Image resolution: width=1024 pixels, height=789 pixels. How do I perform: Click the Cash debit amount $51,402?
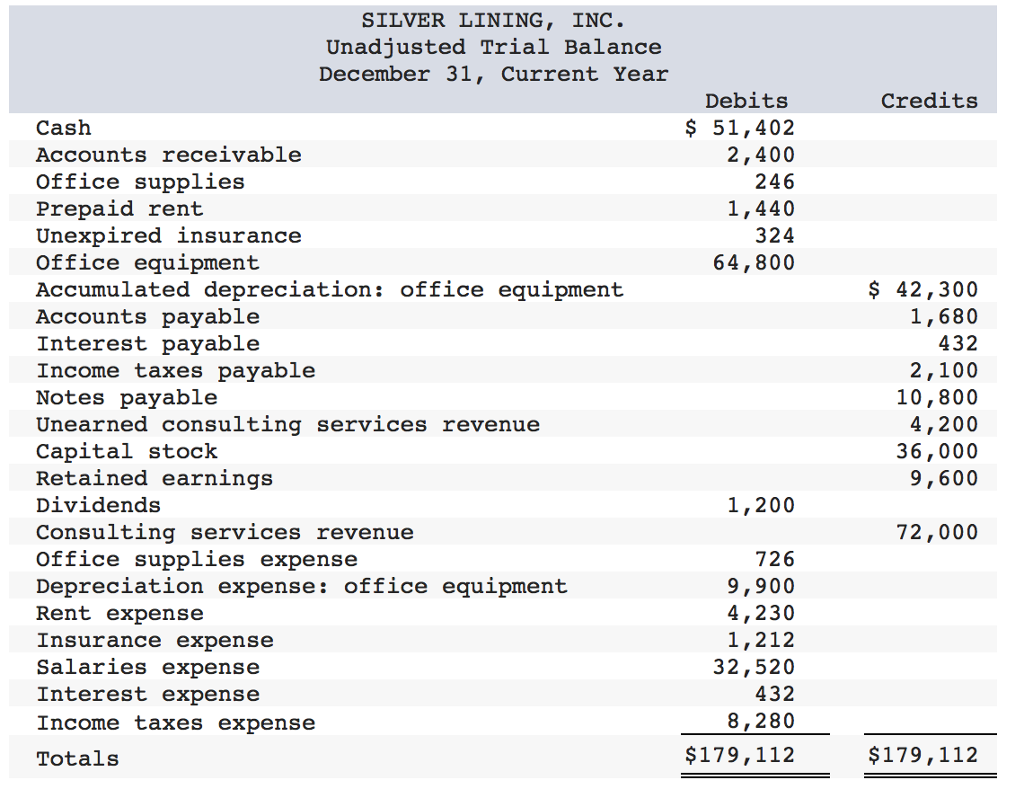pyautogui.click(x=740, y=128)
